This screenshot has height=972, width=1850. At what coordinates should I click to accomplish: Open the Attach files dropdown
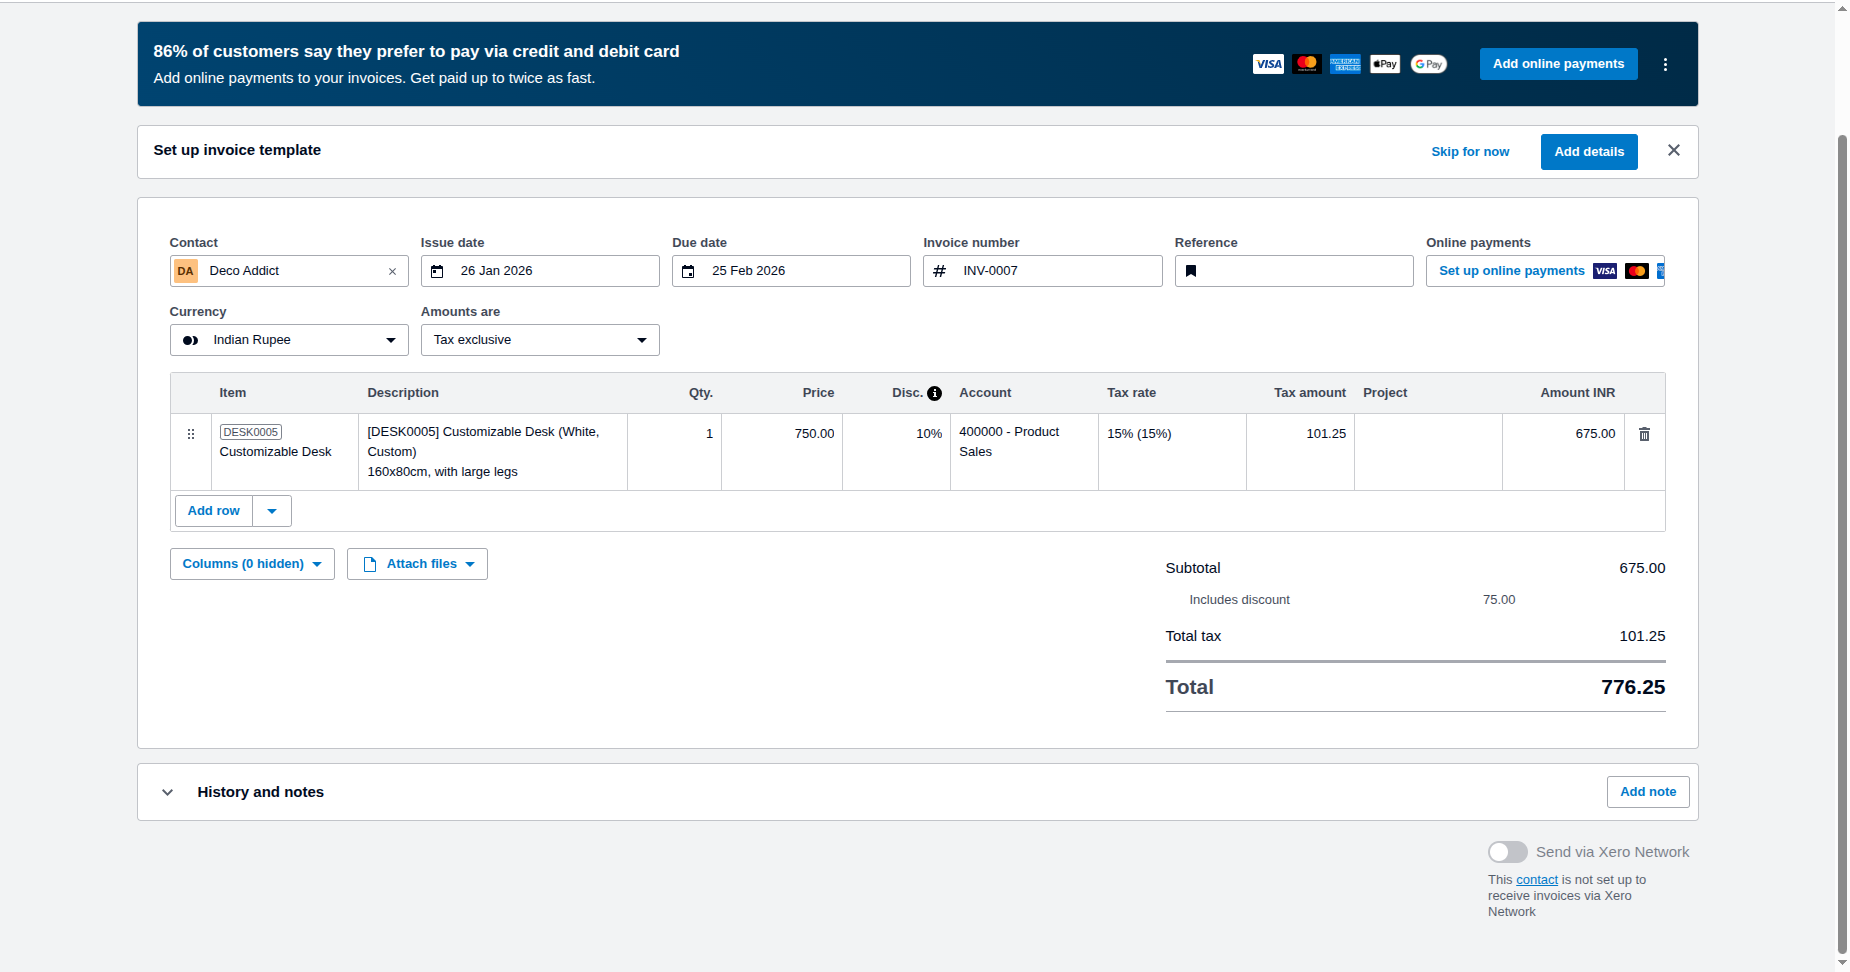(417, 564)
